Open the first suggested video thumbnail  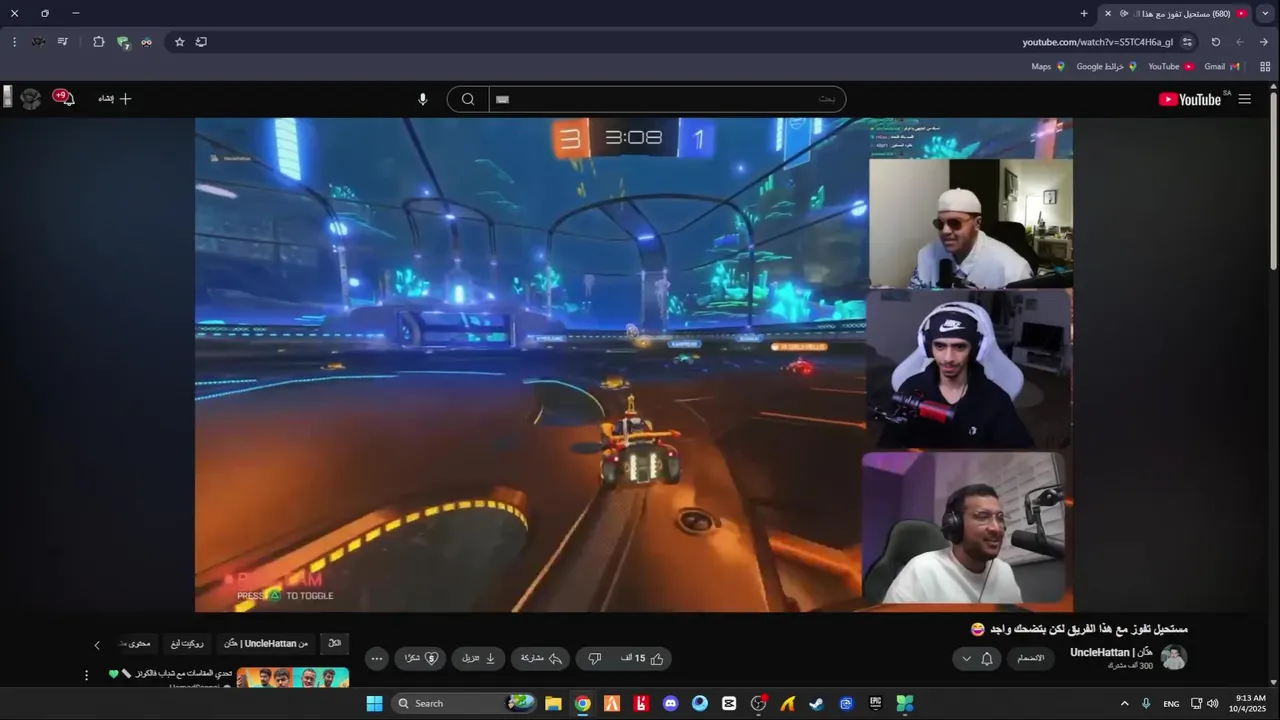pos(293,678)
